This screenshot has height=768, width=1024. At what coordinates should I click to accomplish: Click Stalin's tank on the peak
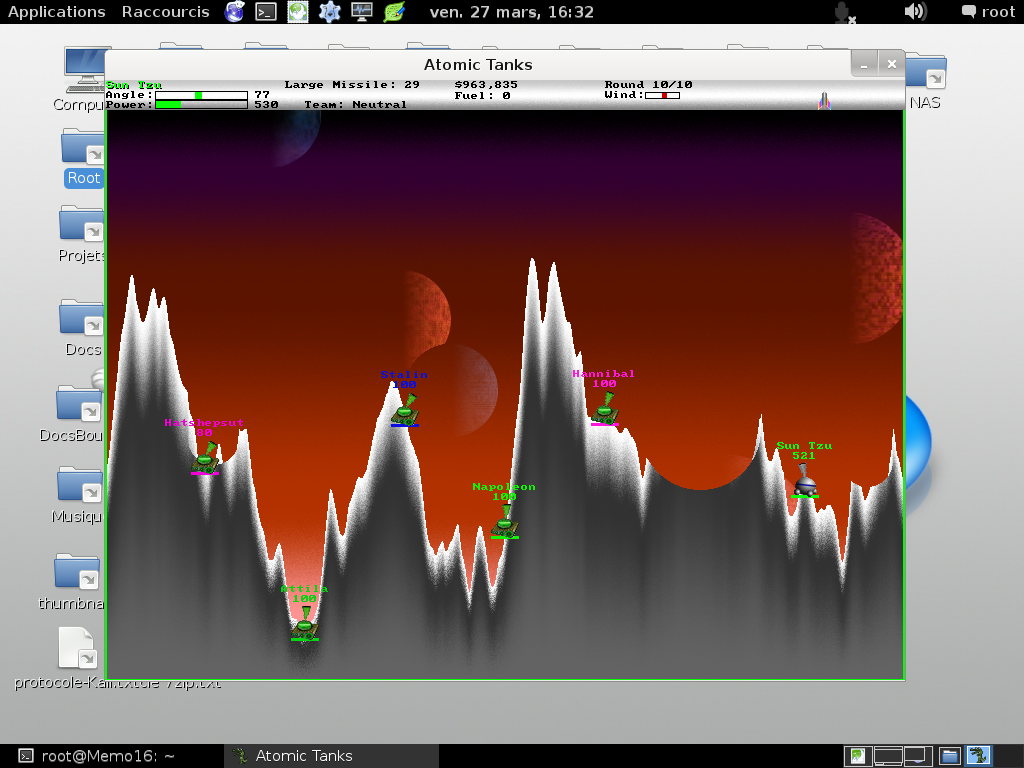[x=405, y=410]
